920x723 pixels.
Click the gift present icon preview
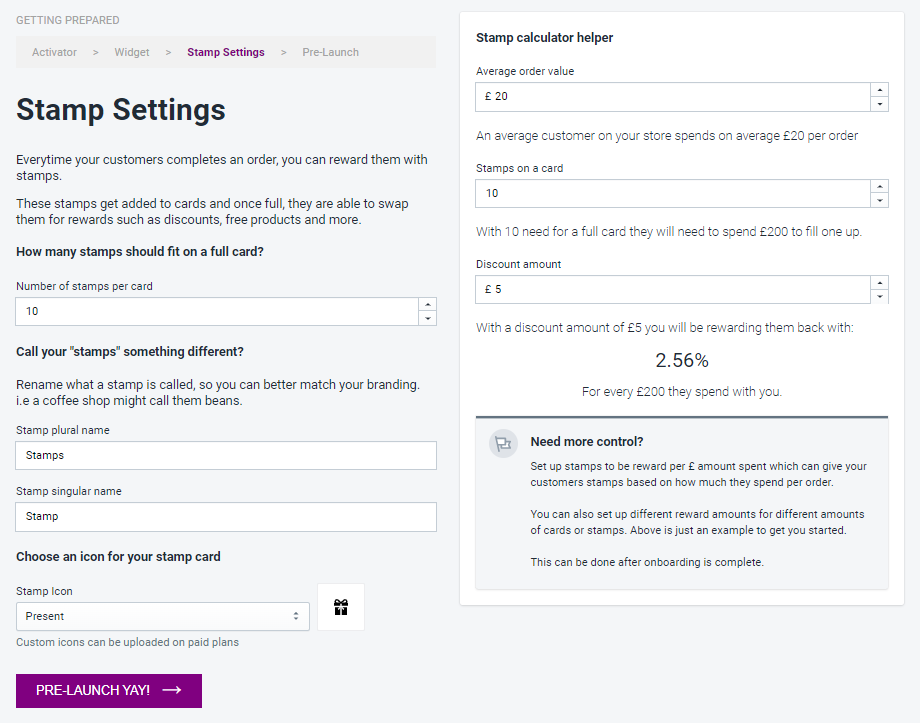pos(341,607)
